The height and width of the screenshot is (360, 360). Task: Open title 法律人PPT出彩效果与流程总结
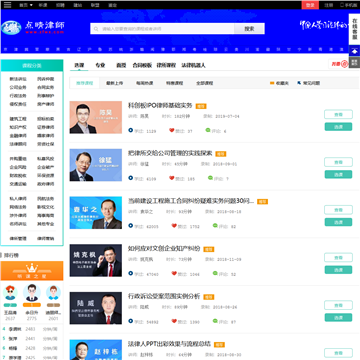tap(169, 344)
